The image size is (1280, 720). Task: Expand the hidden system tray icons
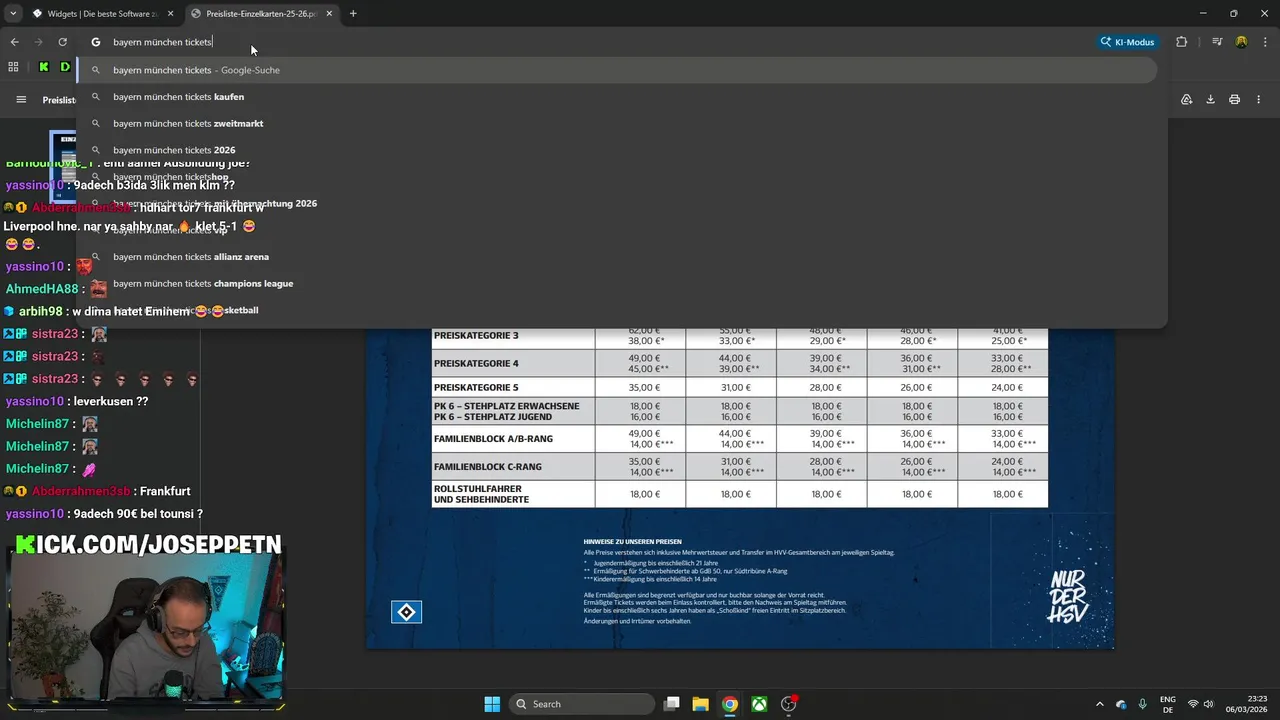coord(1100,704)
